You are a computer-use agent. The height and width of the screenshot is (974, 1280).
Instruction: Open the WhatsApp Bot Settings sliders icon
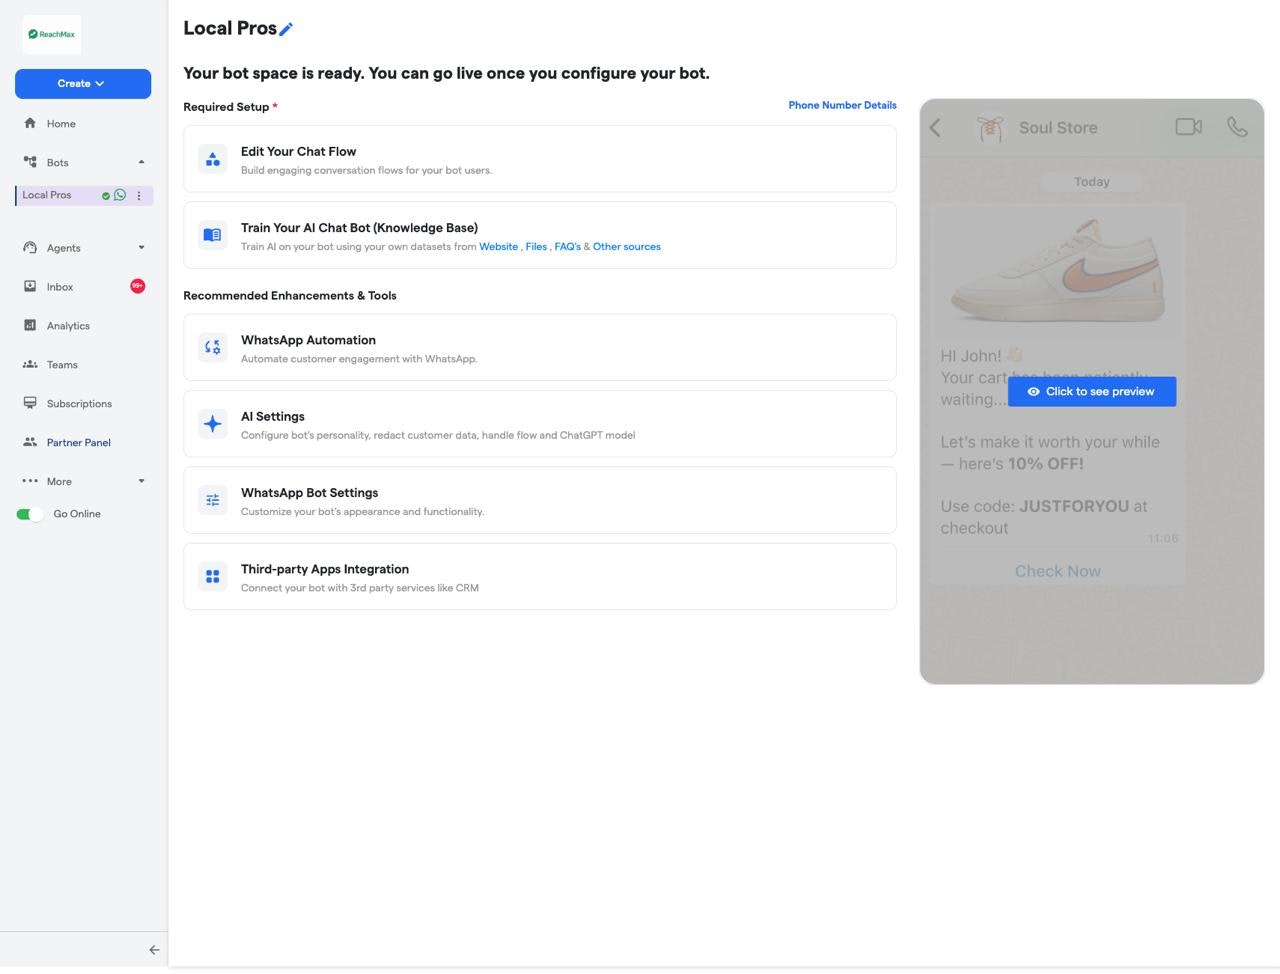(x=212, y=499)
